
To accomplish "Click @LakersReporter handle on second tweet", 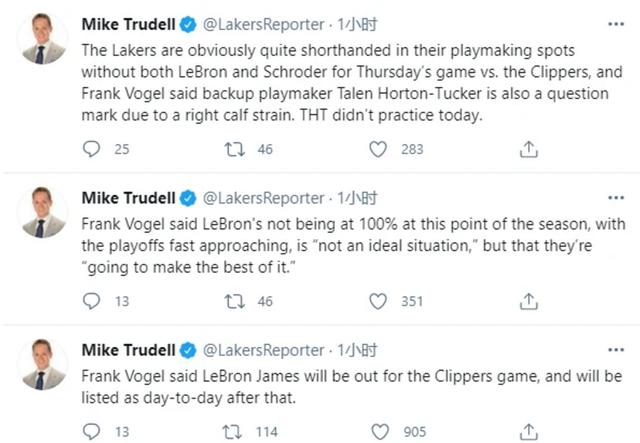I will pos(264,197).
